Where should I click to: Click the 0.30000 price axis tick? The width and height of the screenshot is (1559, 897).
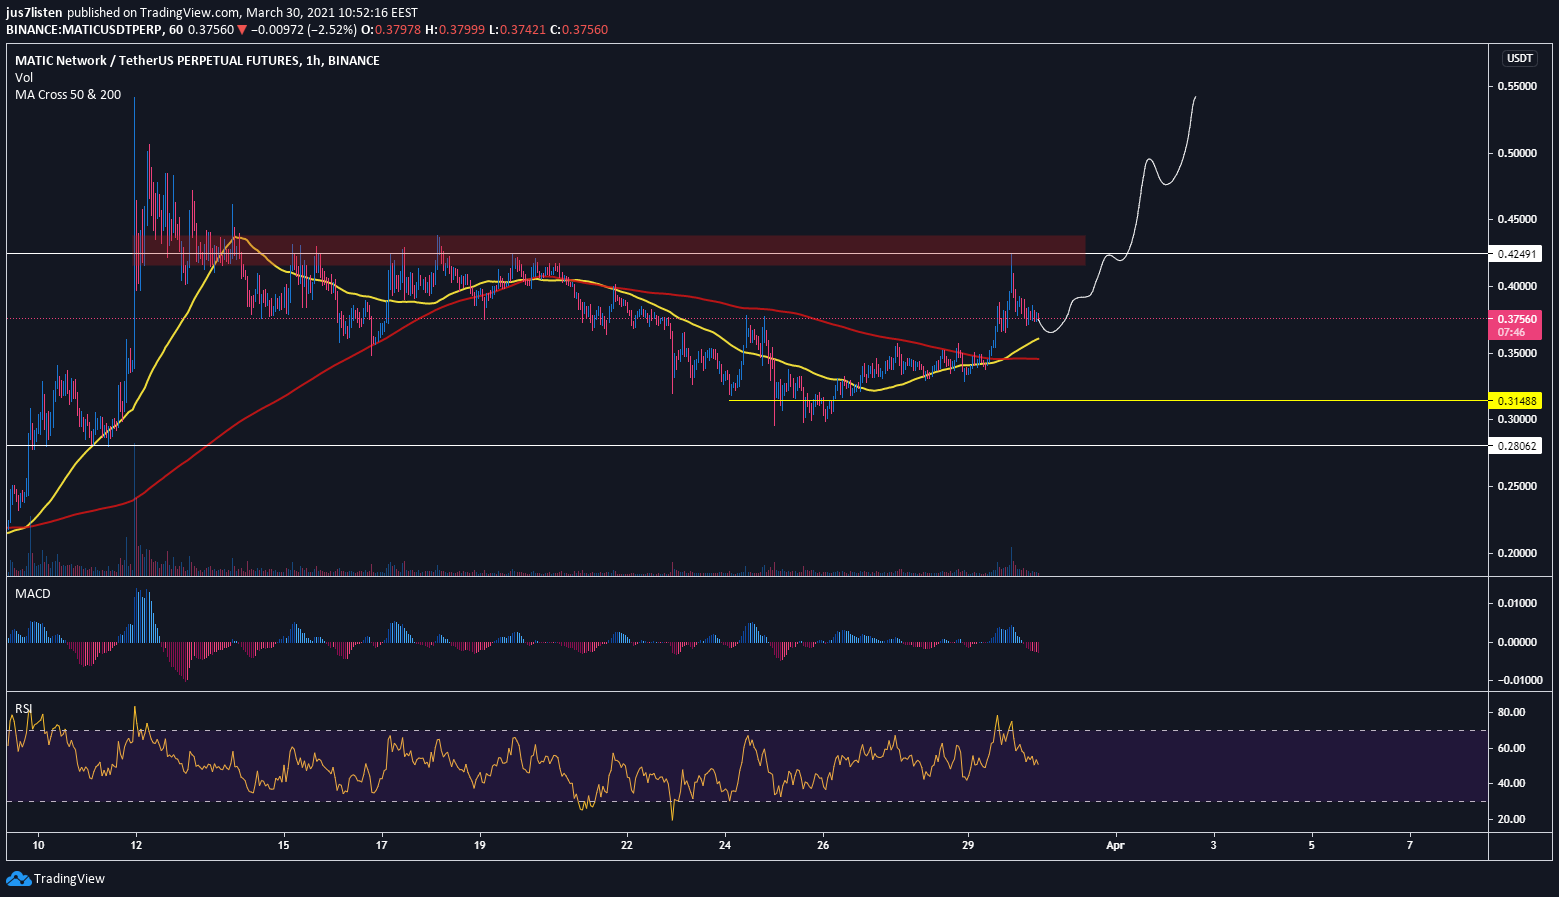(1516, 419)
